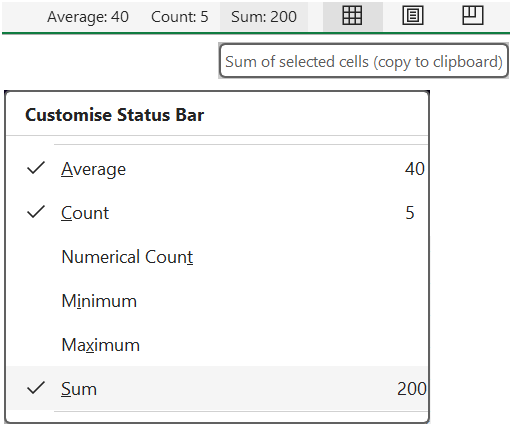This screenshot has width=510, height=424.
Task: Click the 40 value in the Average row
Action: pyautogui.click(x=415, y=169)
